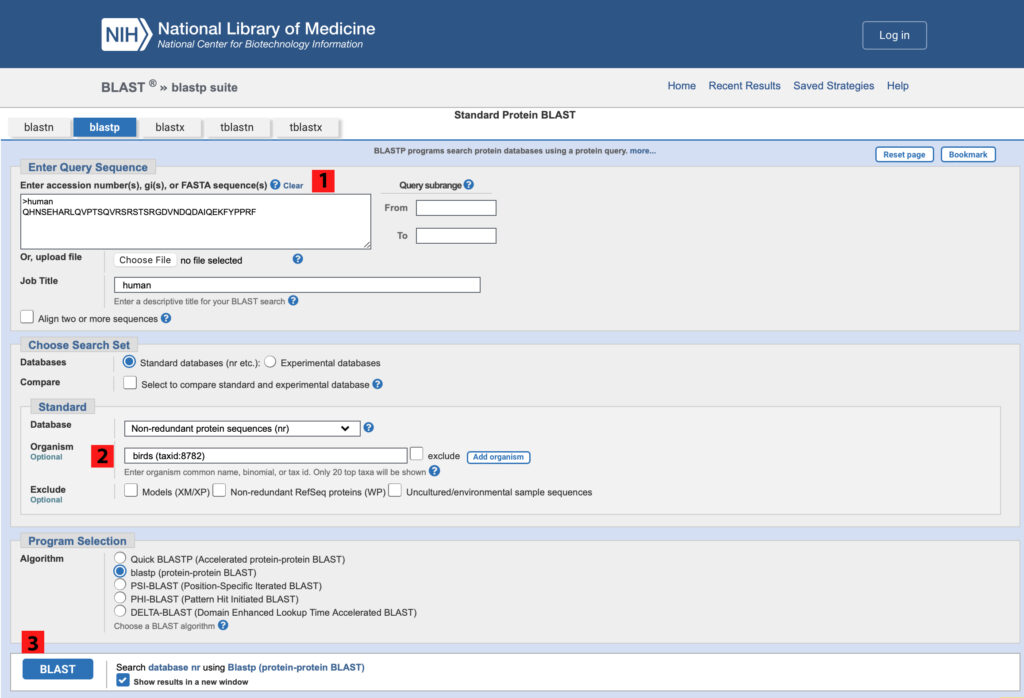Select Standard databases radio button
This screenshot has width=1024, height=698.
coord(129,362)
